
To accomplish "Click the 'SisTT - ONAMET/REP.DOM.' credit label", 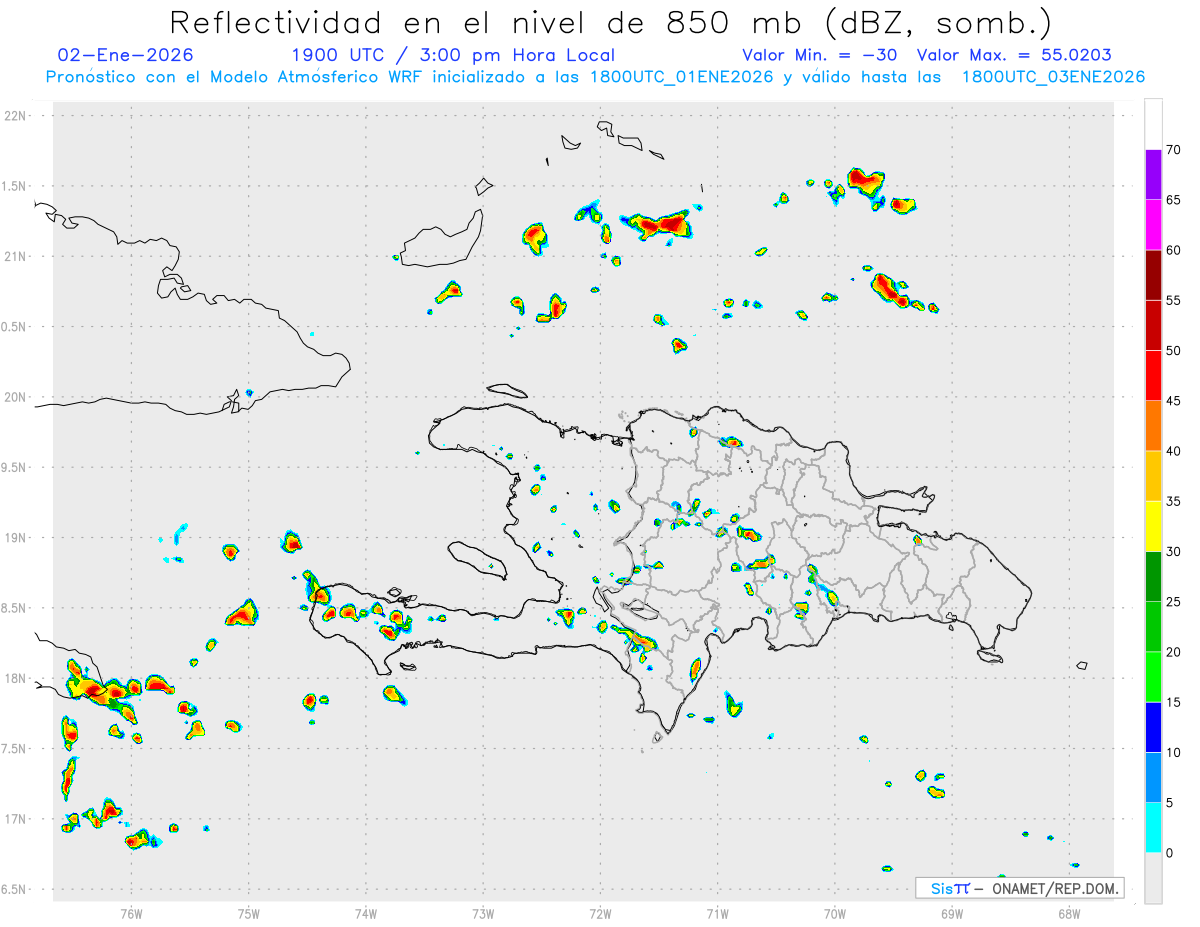I will (1019, 888).
